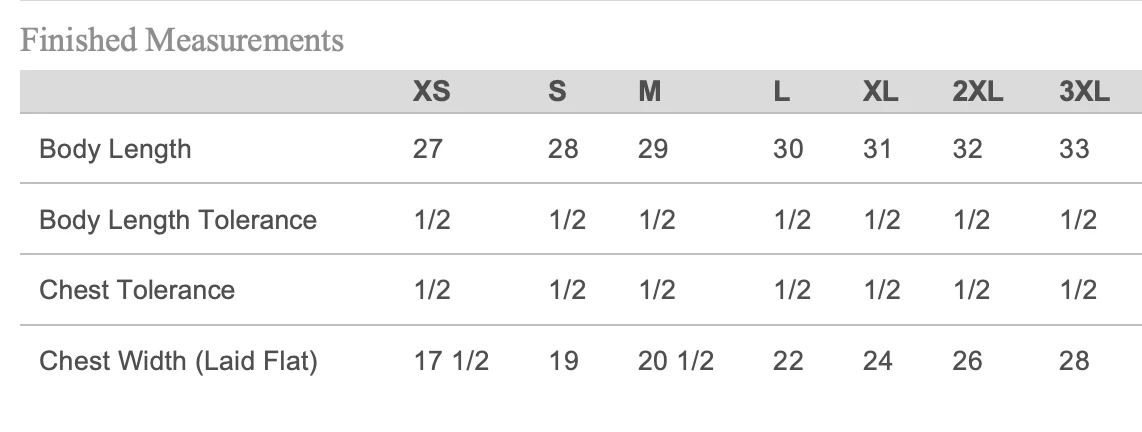Select the XS column header
The image size is (1142, 432).
[431, 92]
